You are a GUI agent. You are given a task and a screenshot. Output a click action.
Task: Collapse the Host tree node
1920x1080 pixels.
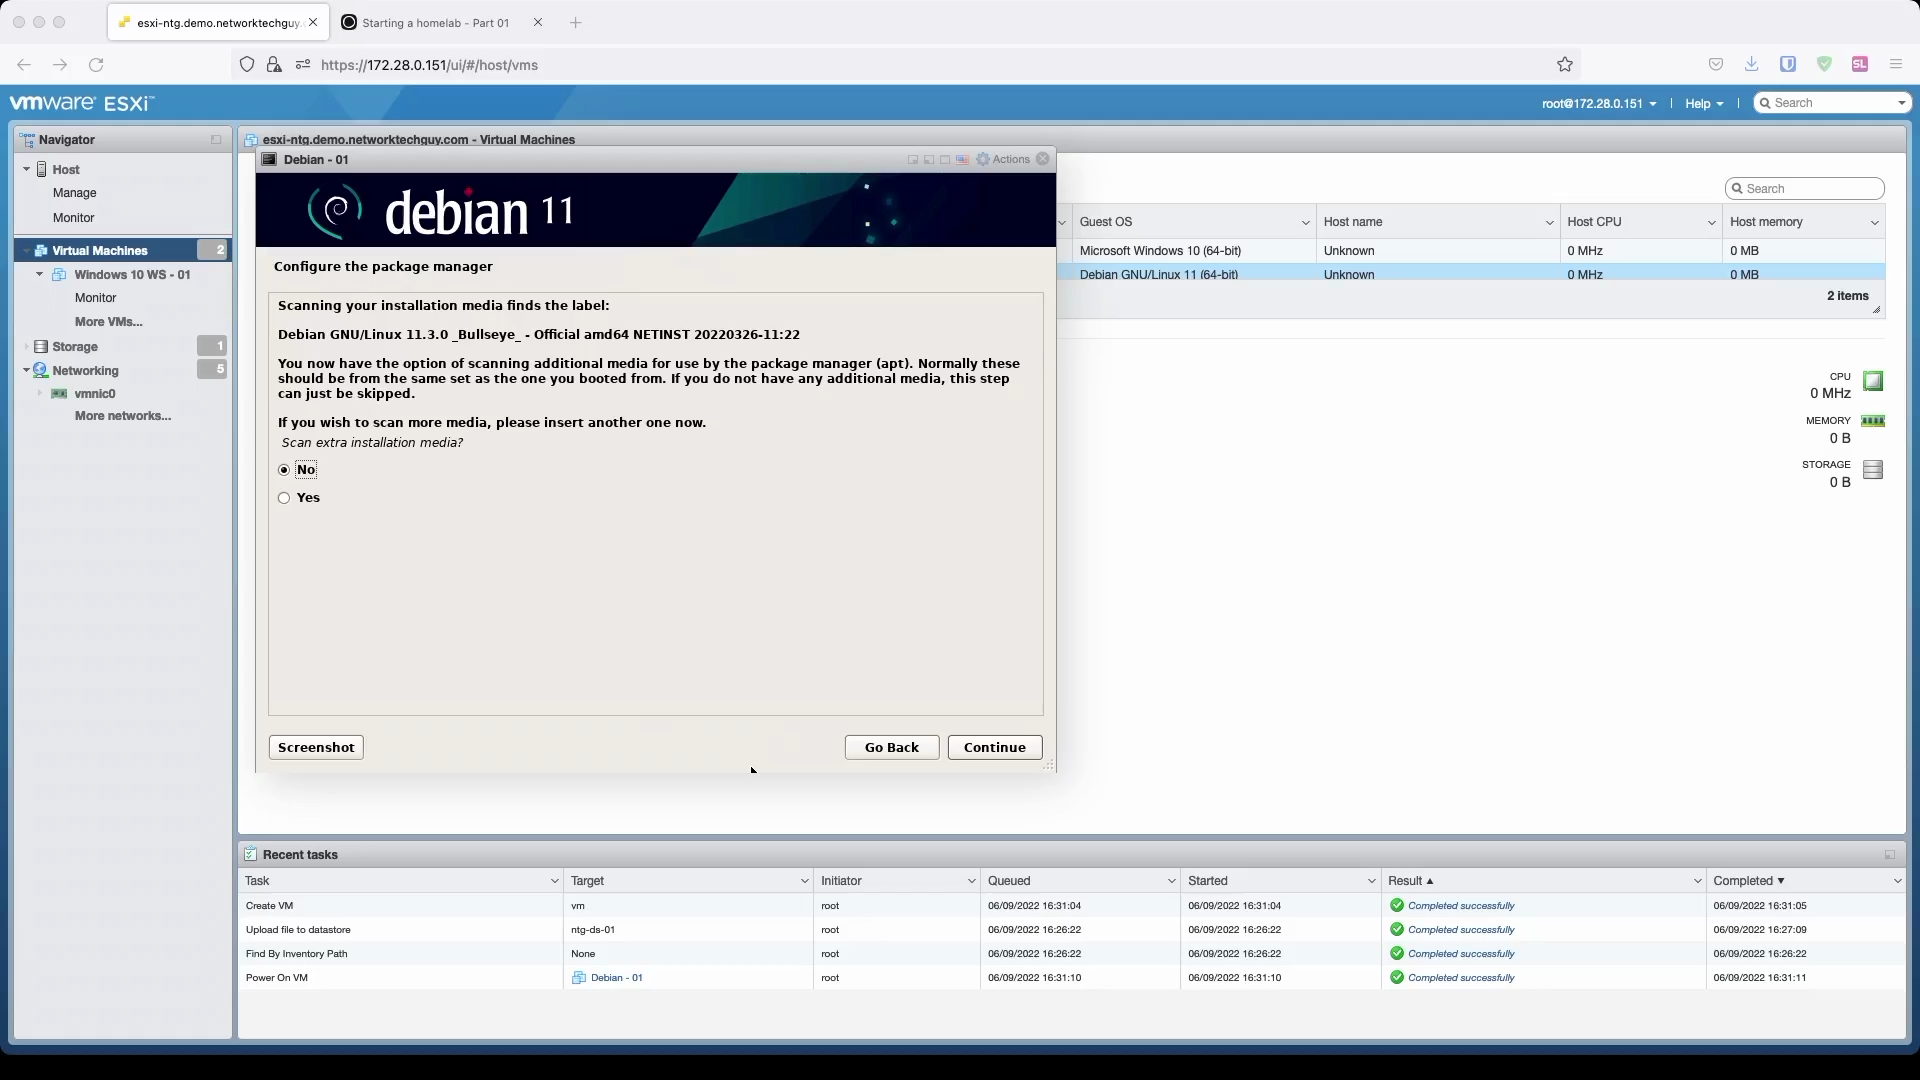pos(27,170)
